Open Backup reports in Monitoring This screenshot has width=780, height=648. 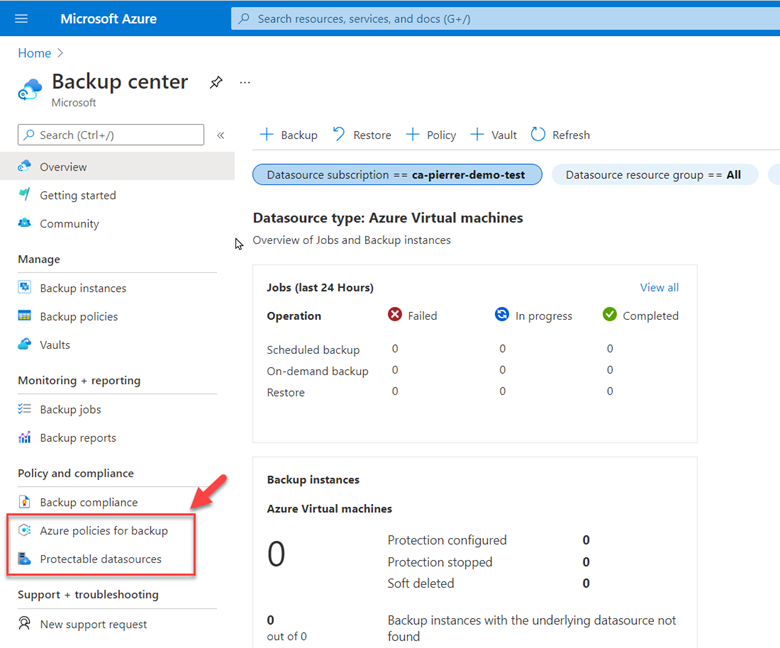78,438
